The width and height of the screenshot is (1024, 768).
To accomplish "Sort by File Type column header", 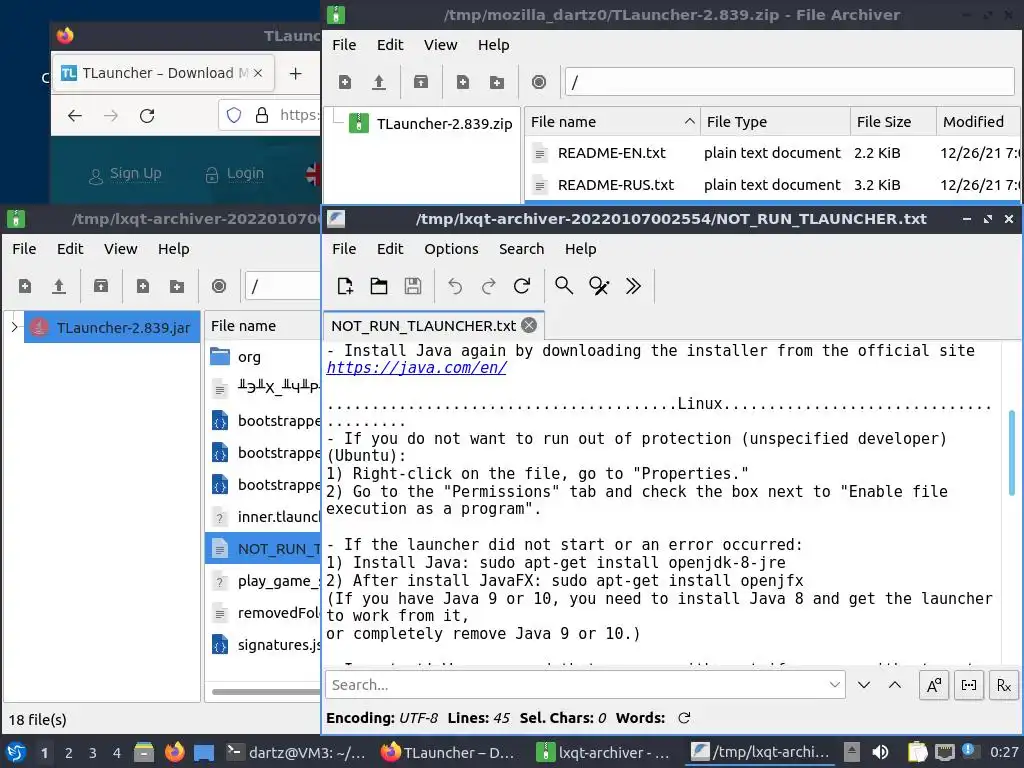I will 775,122.
